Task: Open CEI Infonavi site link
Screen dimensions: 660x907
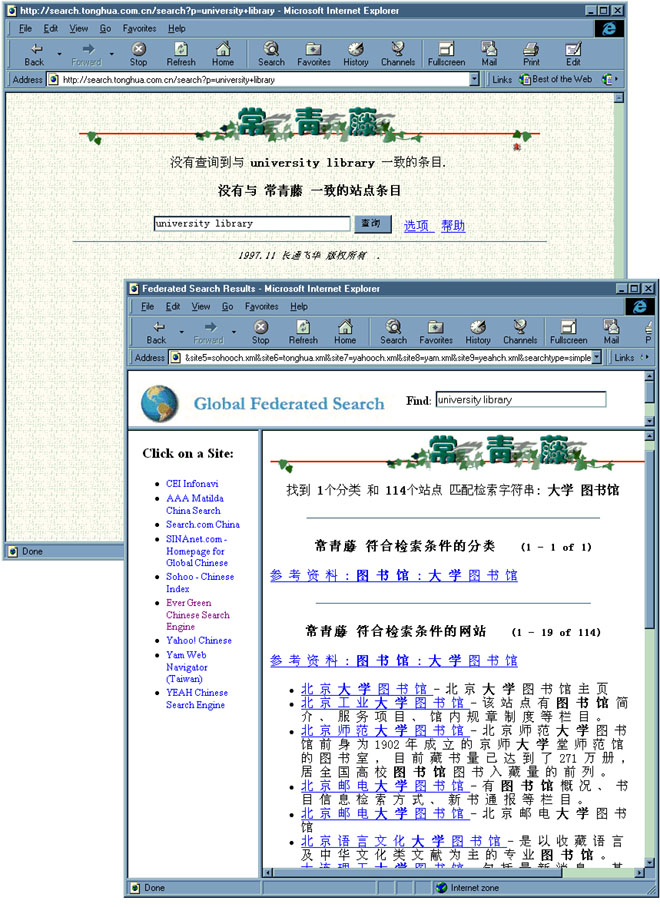Action: pos(192,484)
